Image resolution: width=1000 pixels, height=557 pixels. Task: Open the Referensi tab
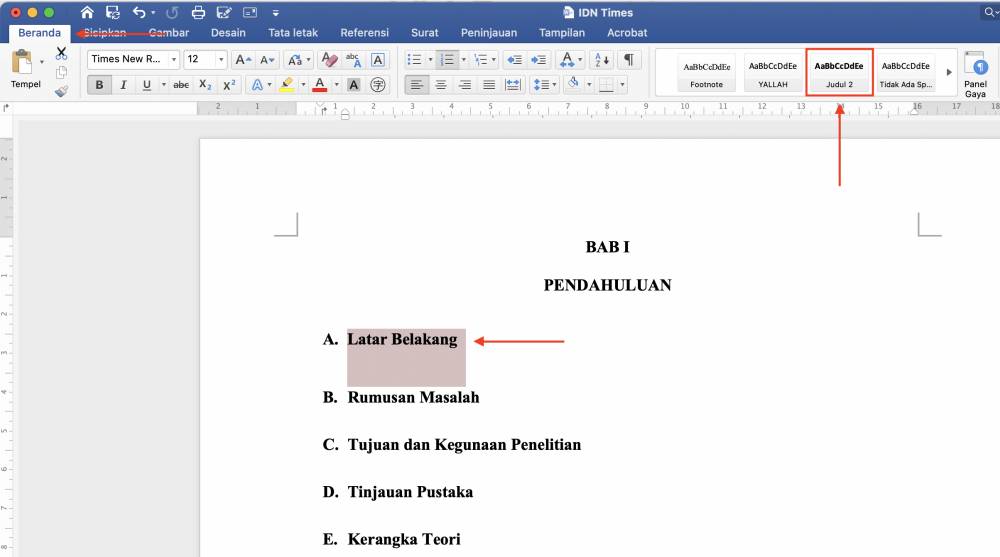tap(364, 33)
